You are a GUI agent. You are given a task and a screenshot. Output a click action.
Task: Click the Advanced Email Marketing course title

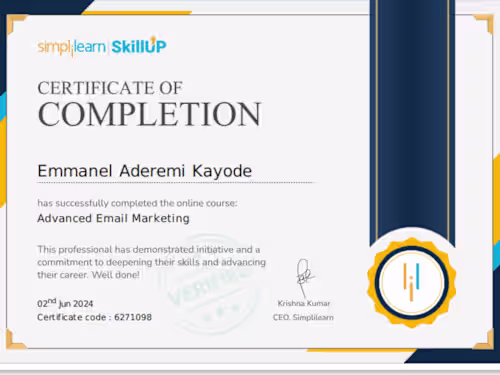113,218
